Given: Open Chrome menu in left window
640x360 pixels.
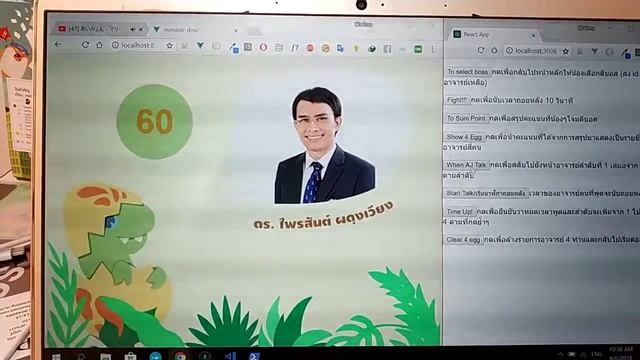Looking at the screenshot, I should pyautogui.click(x=433, y=49).
